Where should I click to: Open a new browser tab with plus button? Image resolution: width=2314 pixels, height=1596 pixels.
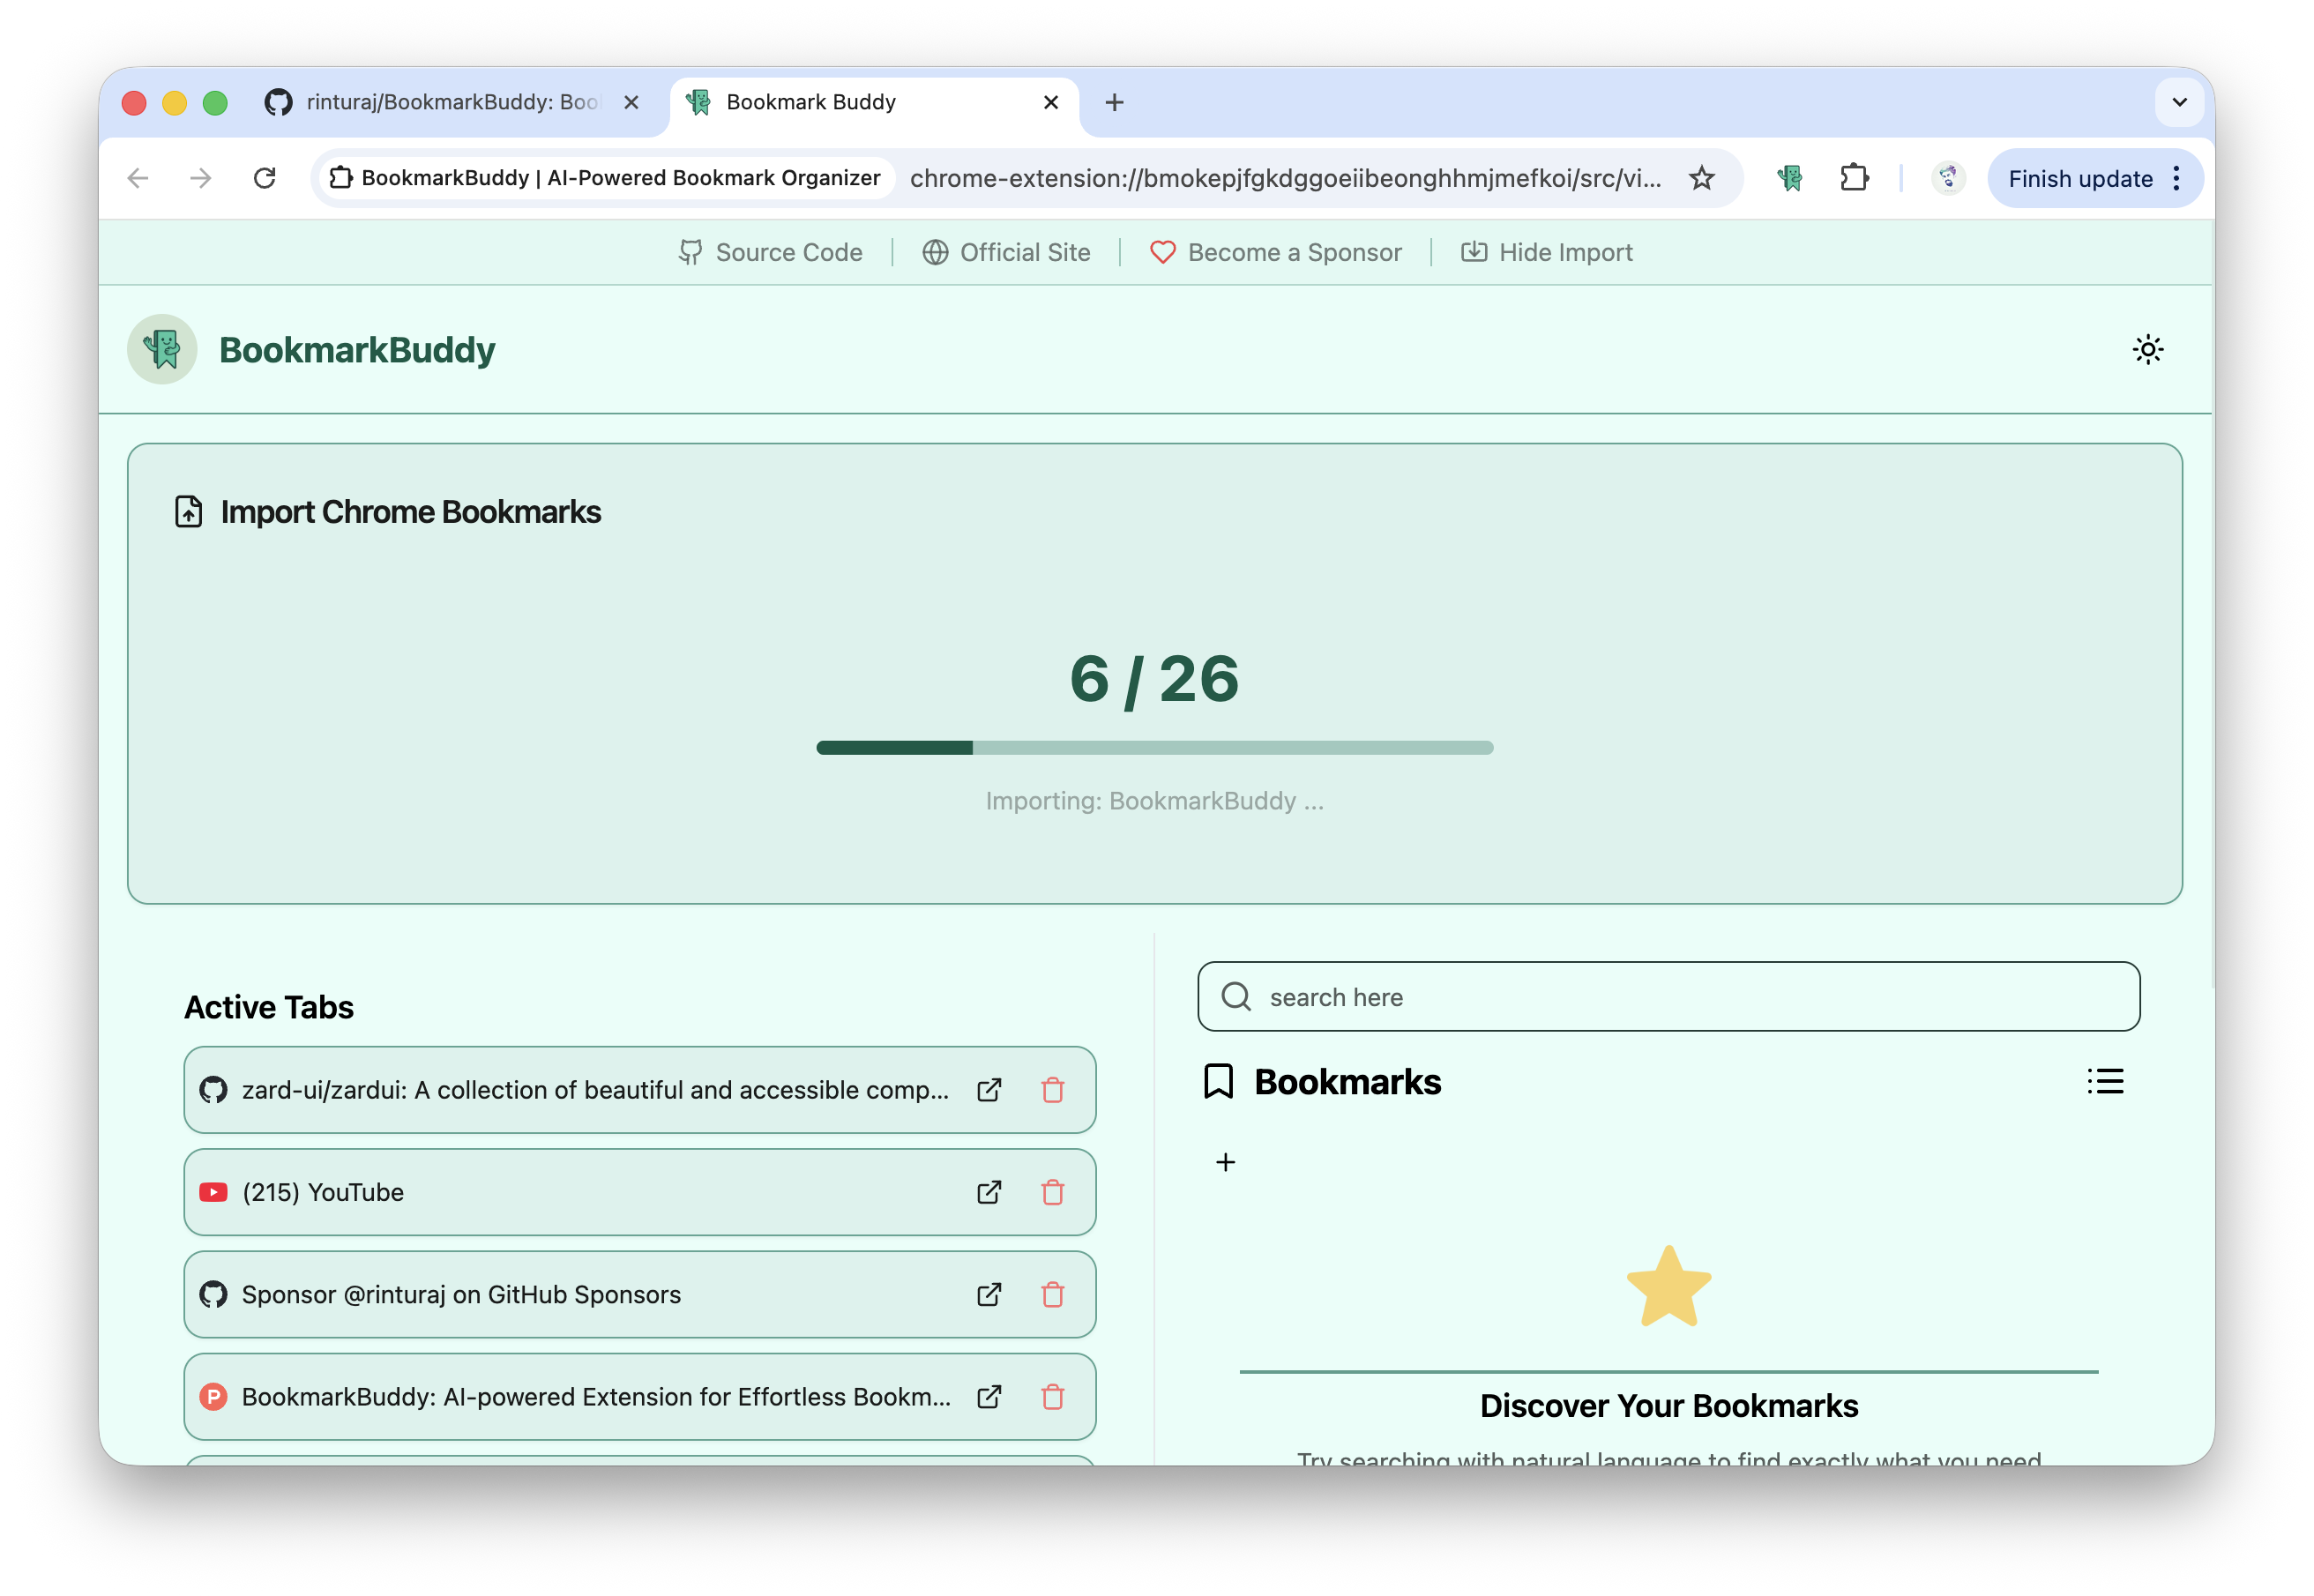pos(1114,101)
